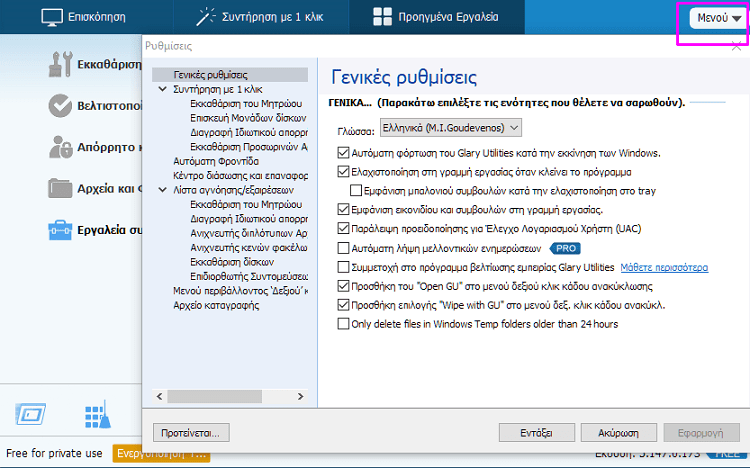
Task: Click the Ακύρωση button
Action: point(618,433)
